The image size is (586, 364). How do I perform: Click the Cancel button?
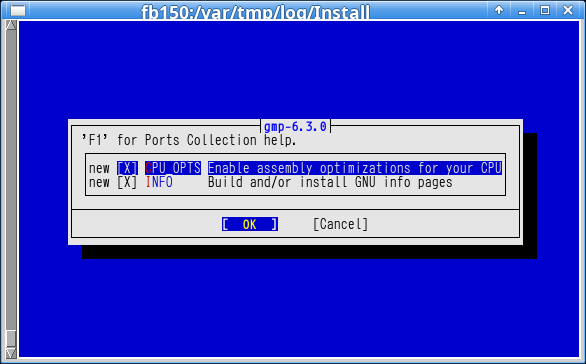(x=340, y=224)
